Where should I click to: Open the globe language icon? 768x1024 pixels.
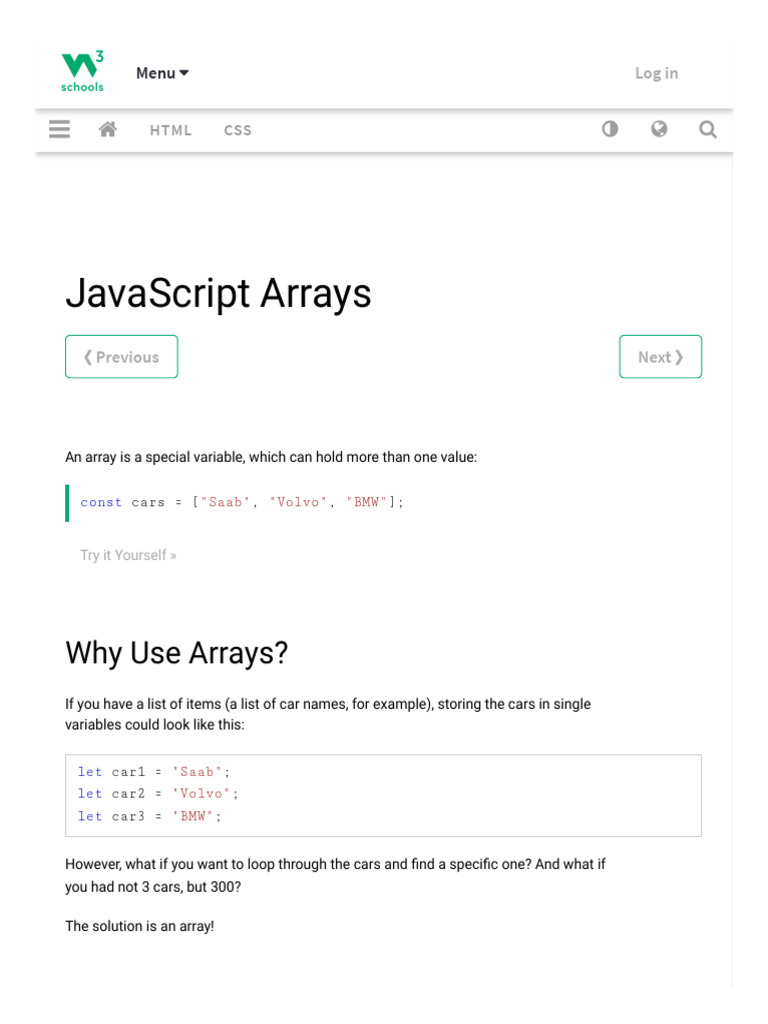pyautogui.click(x=659, y=129)
